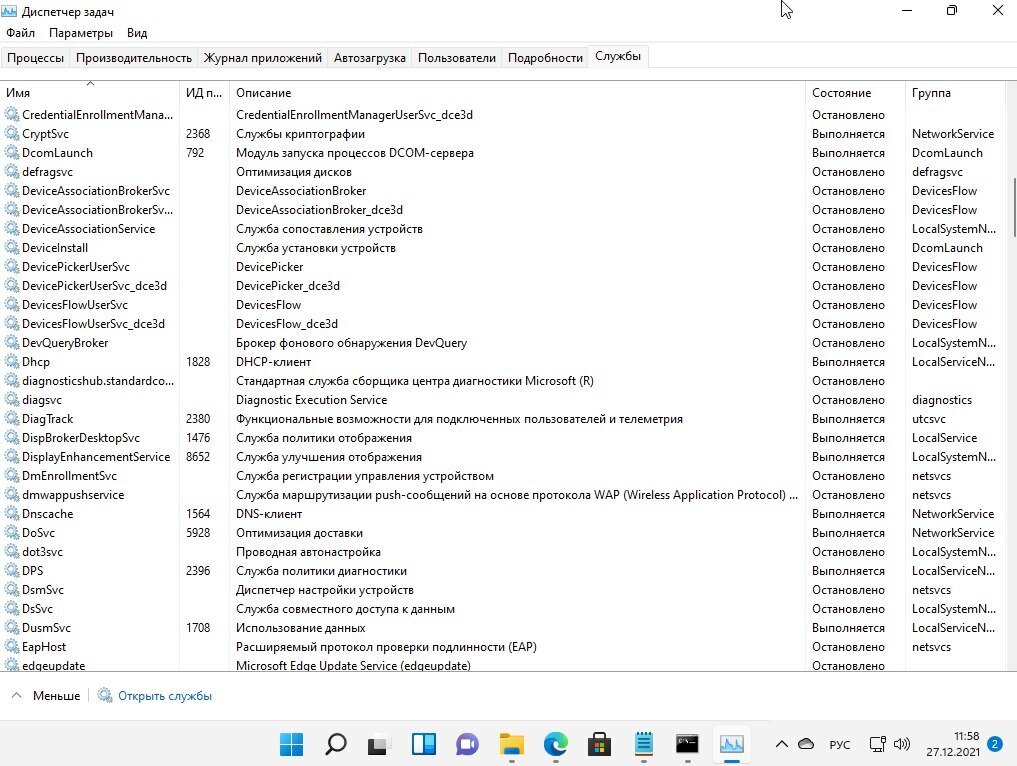Switch to the Автозагрузка tab
1017x766 pixels.
pos(369,58)
